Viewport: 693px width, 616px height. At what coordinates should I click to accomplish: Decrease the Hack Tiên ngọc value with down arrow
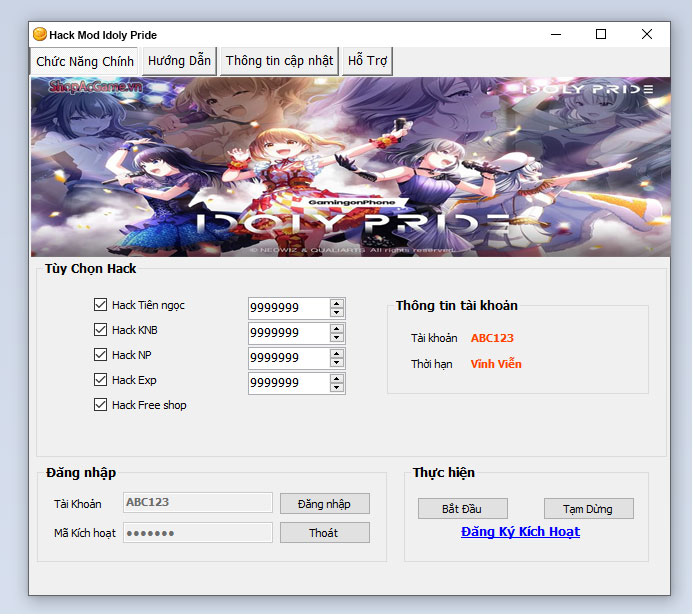[337, 312]
